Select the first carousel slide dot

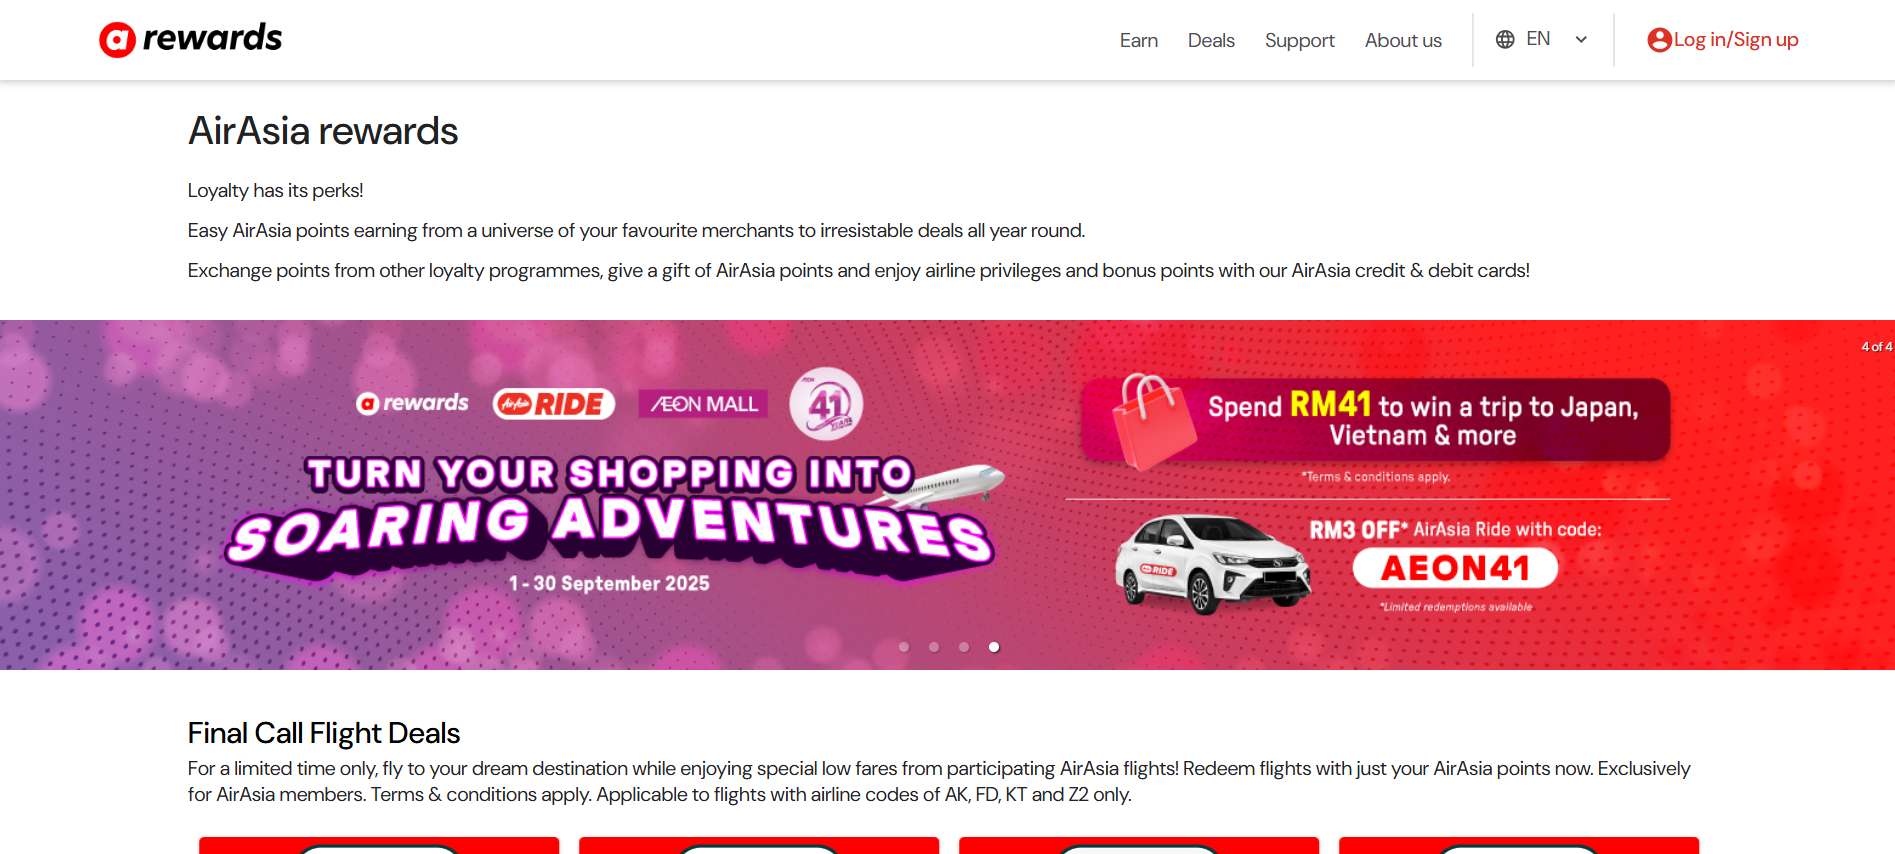pyautogui.click(x=904, y=647)
